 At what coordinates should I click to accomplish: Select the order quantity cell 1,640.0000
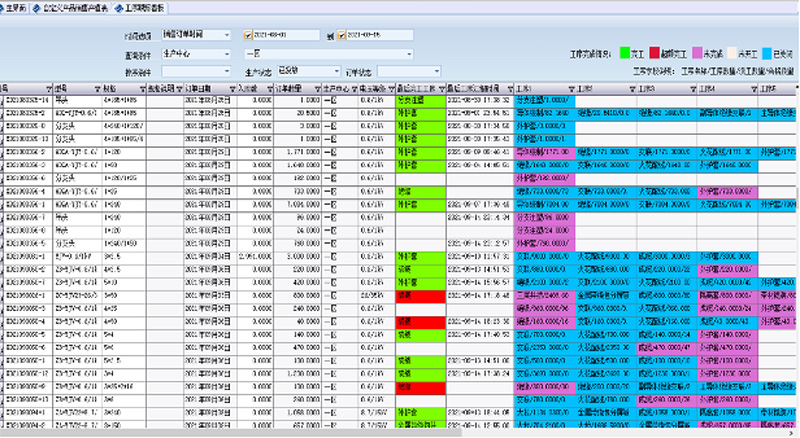pos(297,165)
